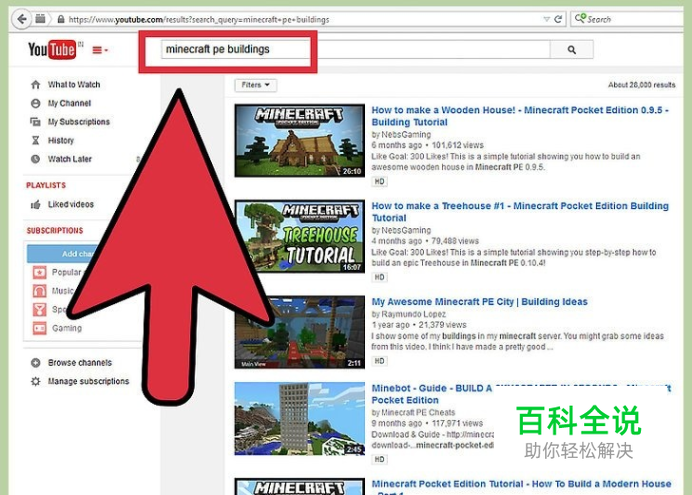Viewport: 692px width, 495px height.
Task: Click the search engine magnifier icon in browser
Action: 580,19
